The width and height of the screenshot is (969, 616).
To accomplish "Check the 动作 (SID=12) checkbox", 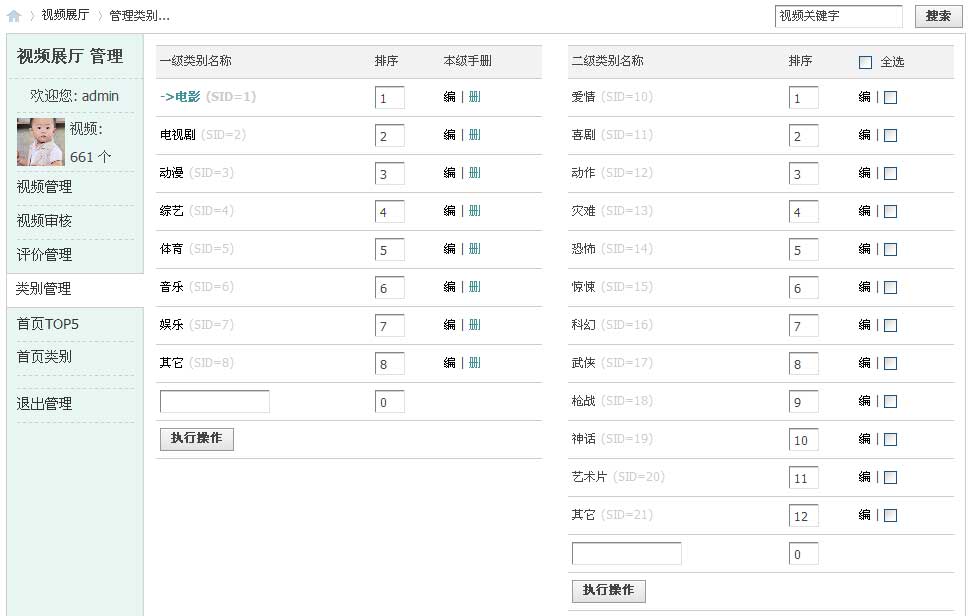I will click(x=891, y=174).
